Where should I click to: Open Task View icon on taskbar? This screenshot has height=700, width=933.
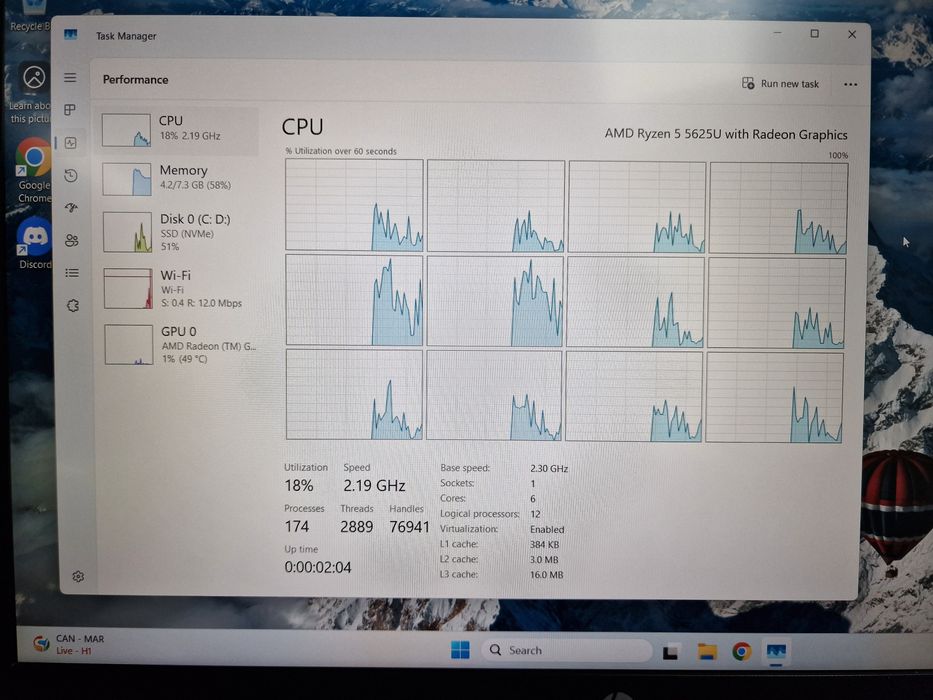(x=671, y=652)
